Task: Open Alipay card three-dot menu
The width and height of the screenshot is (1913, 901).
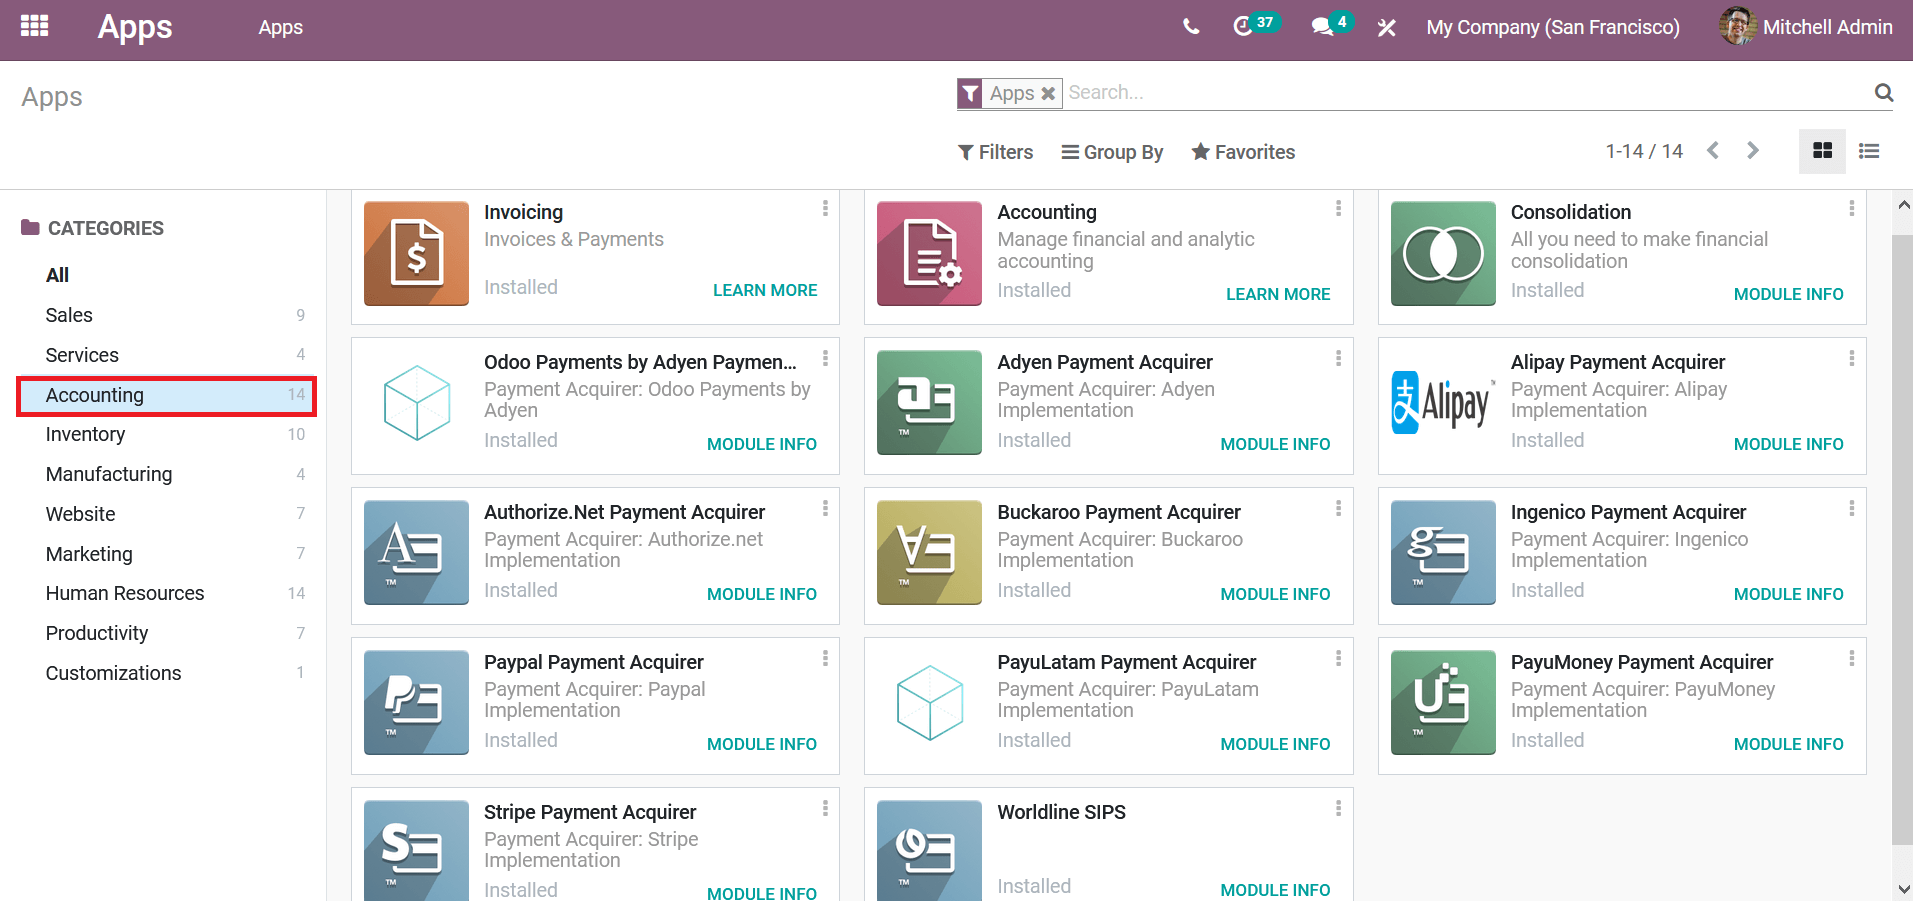Action: click(1851, 358)
